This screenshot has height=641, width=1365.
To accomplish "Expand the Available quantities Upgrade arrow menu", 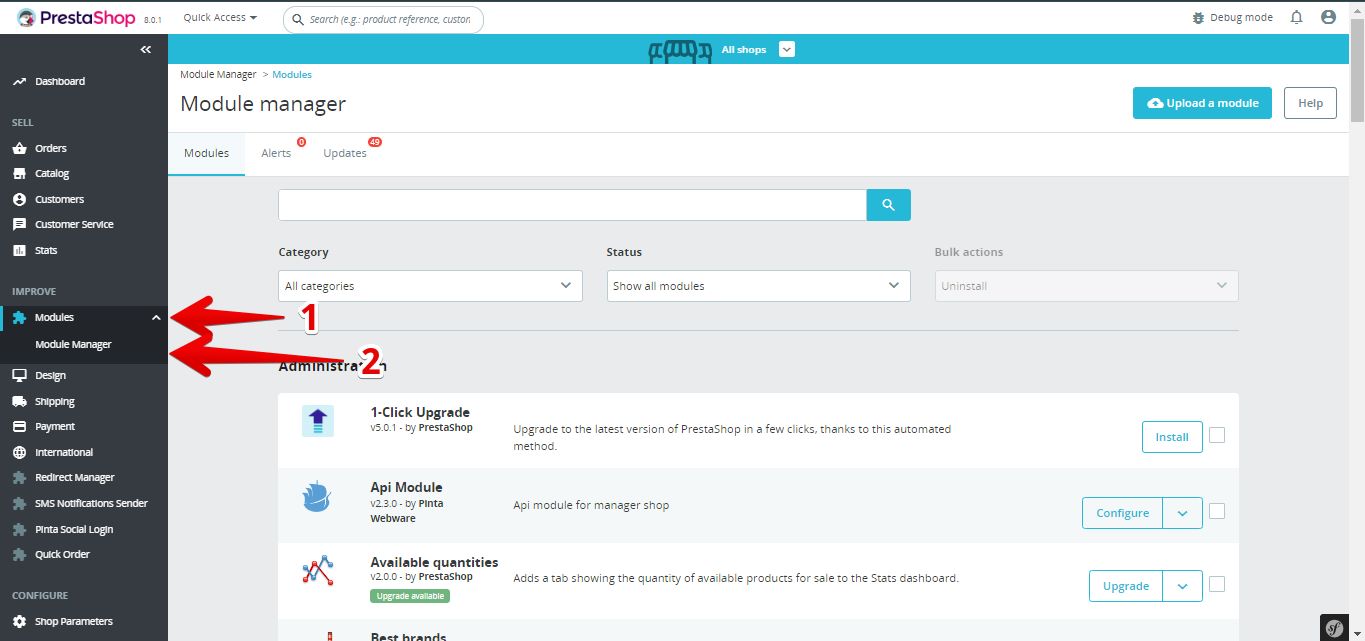I will [x=1183, y=586].
